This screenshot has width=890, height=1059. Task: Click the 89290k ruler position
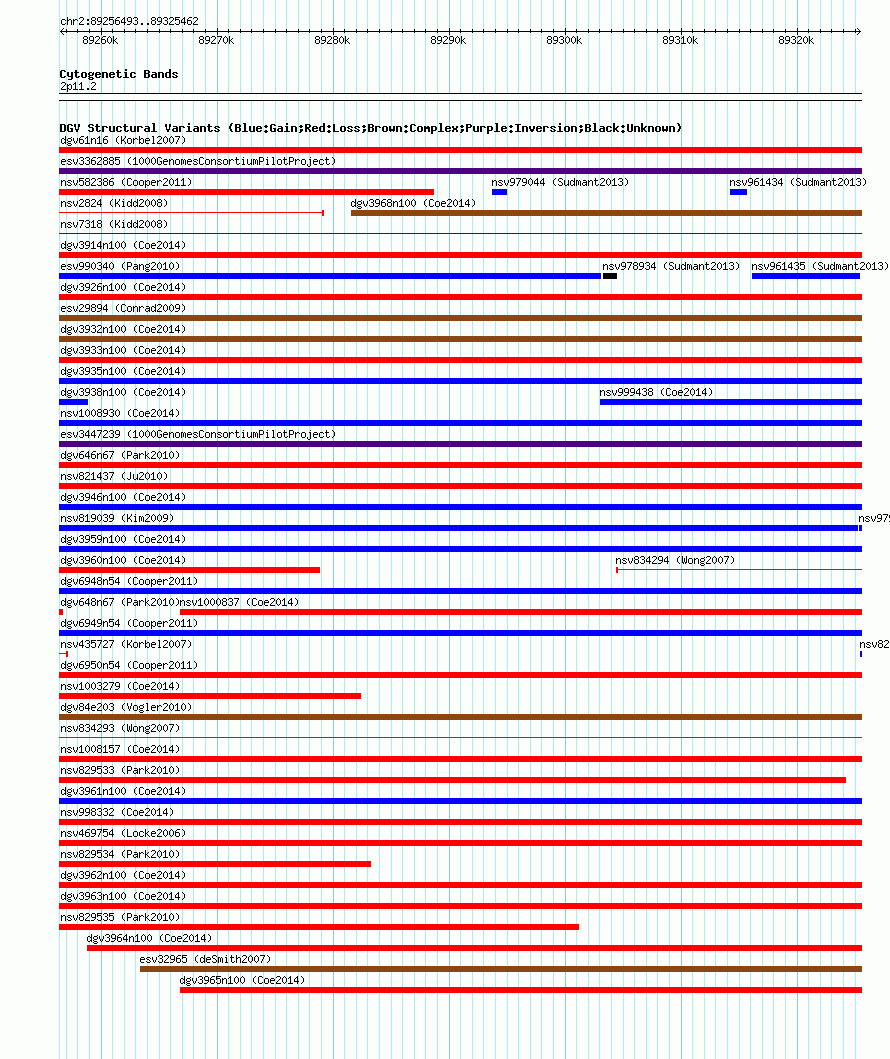coord(448,41)
